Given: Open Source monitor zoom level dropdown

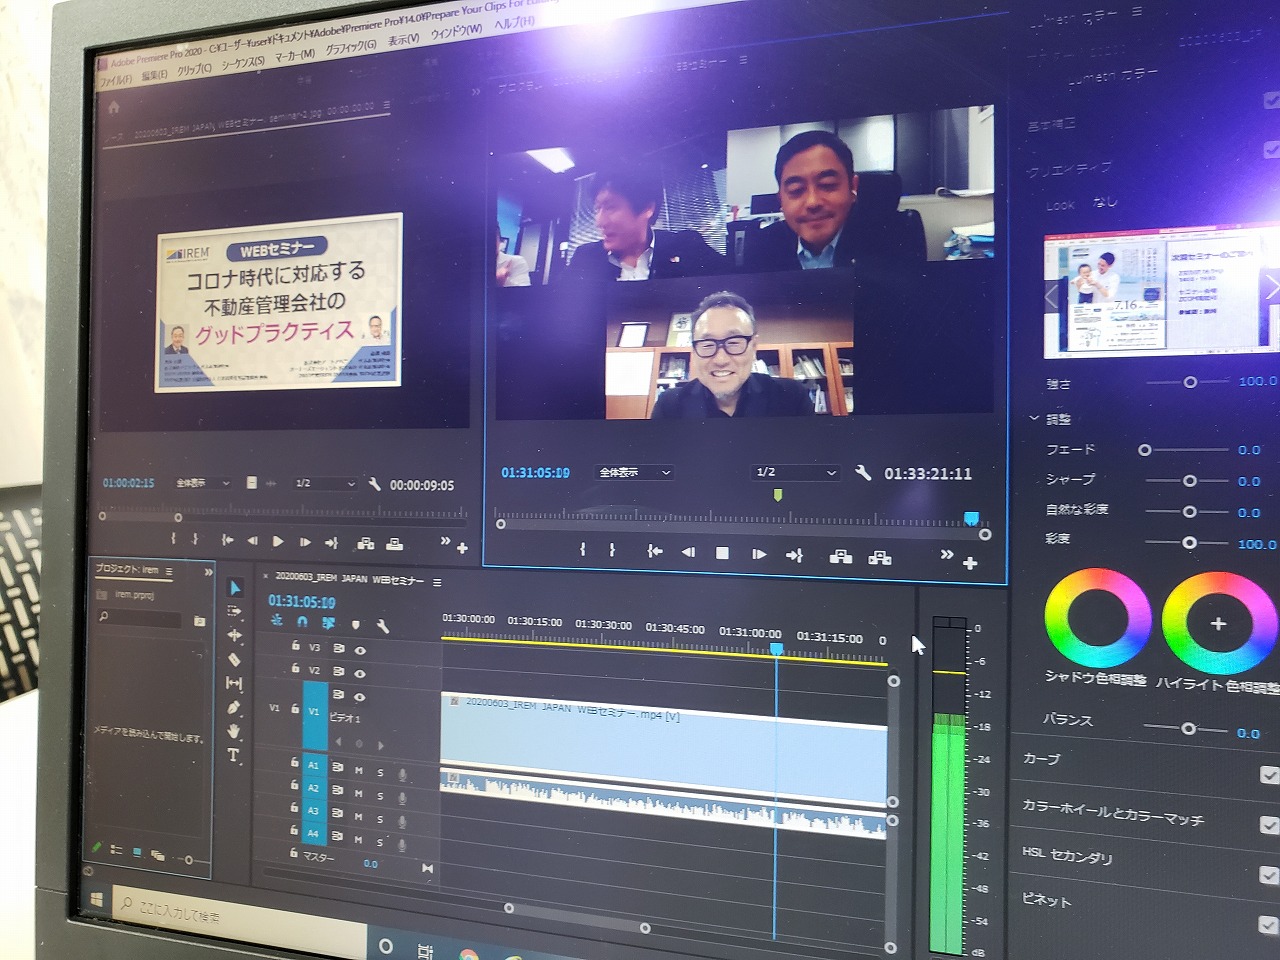Looking at the screenshot, I should 202,483.
